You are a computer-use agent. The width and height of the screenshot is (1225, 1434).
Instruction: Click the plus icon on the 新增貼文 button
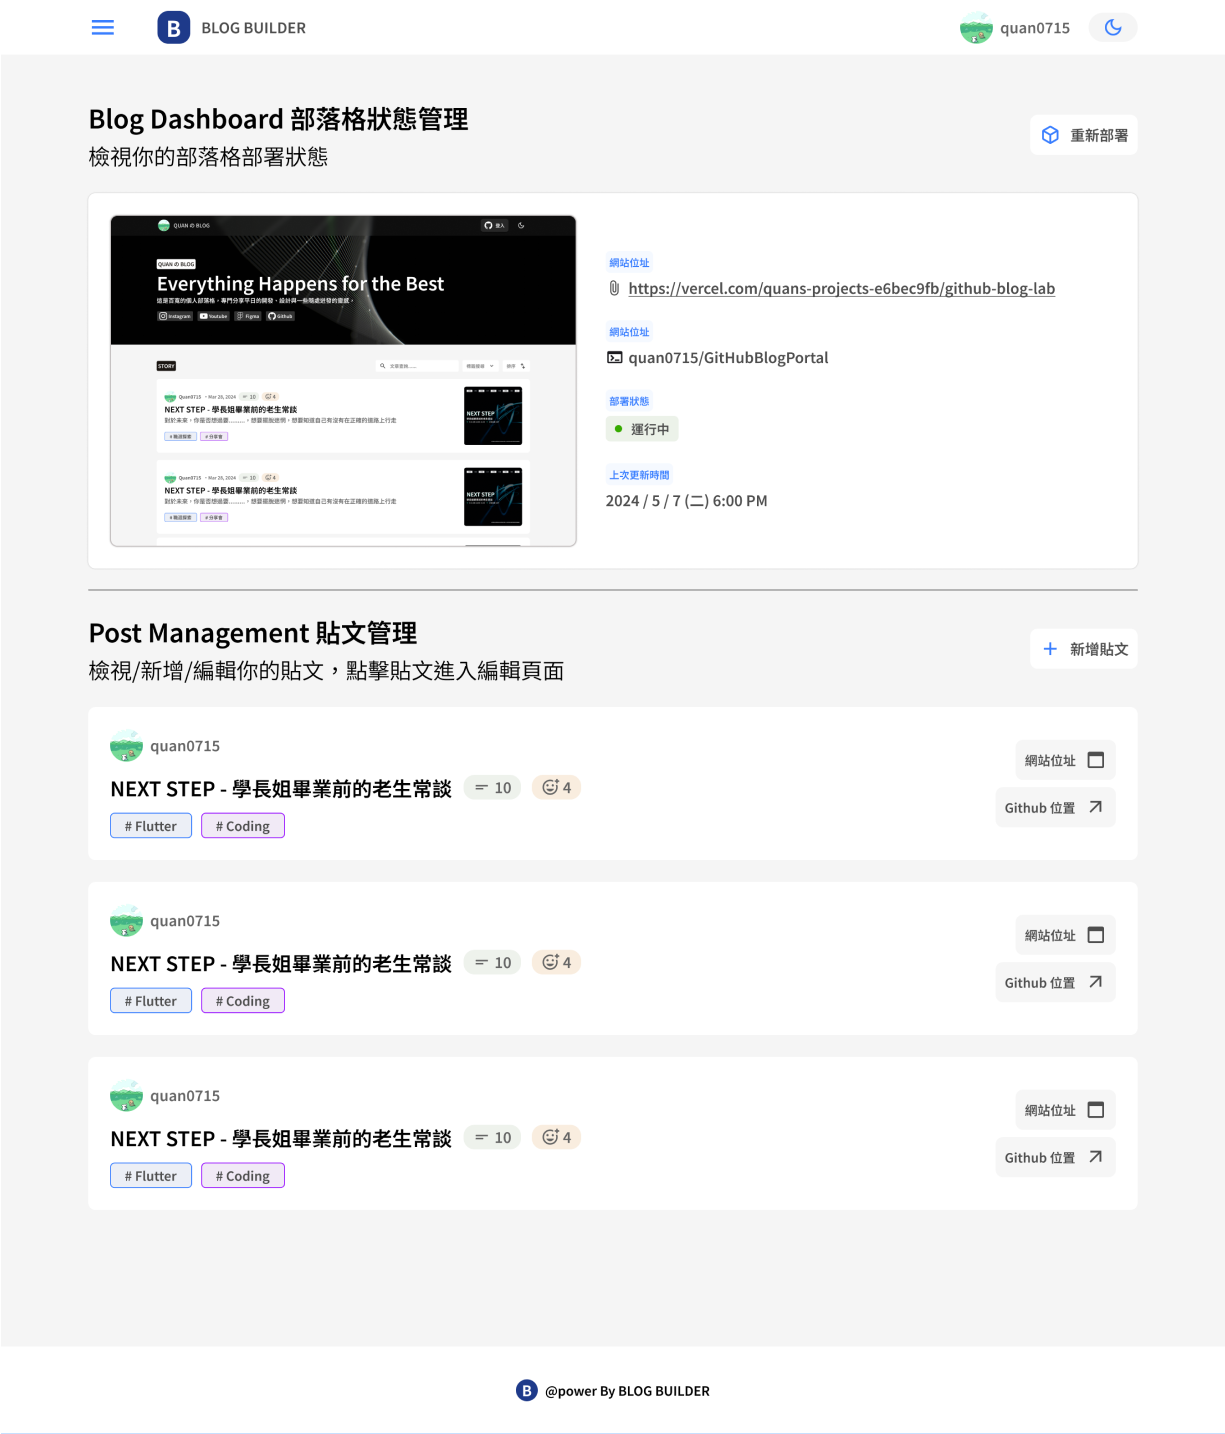click(x=1049, y=648)
